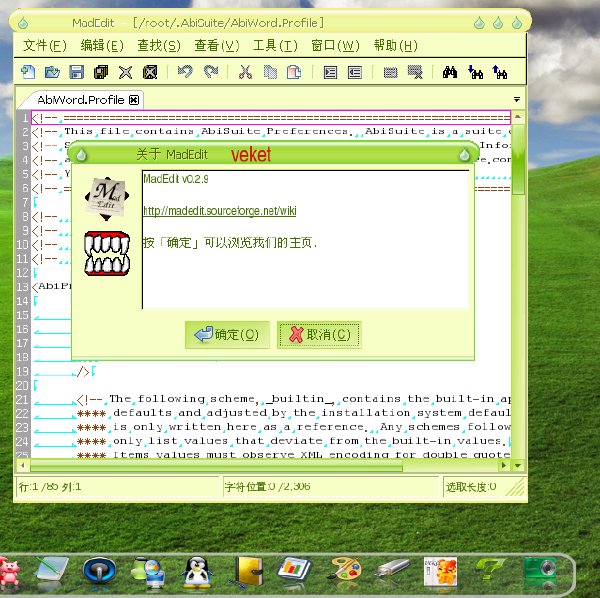Open the green question mark dock icon
Screen dimensions: 600x598
tap(488, 569)
